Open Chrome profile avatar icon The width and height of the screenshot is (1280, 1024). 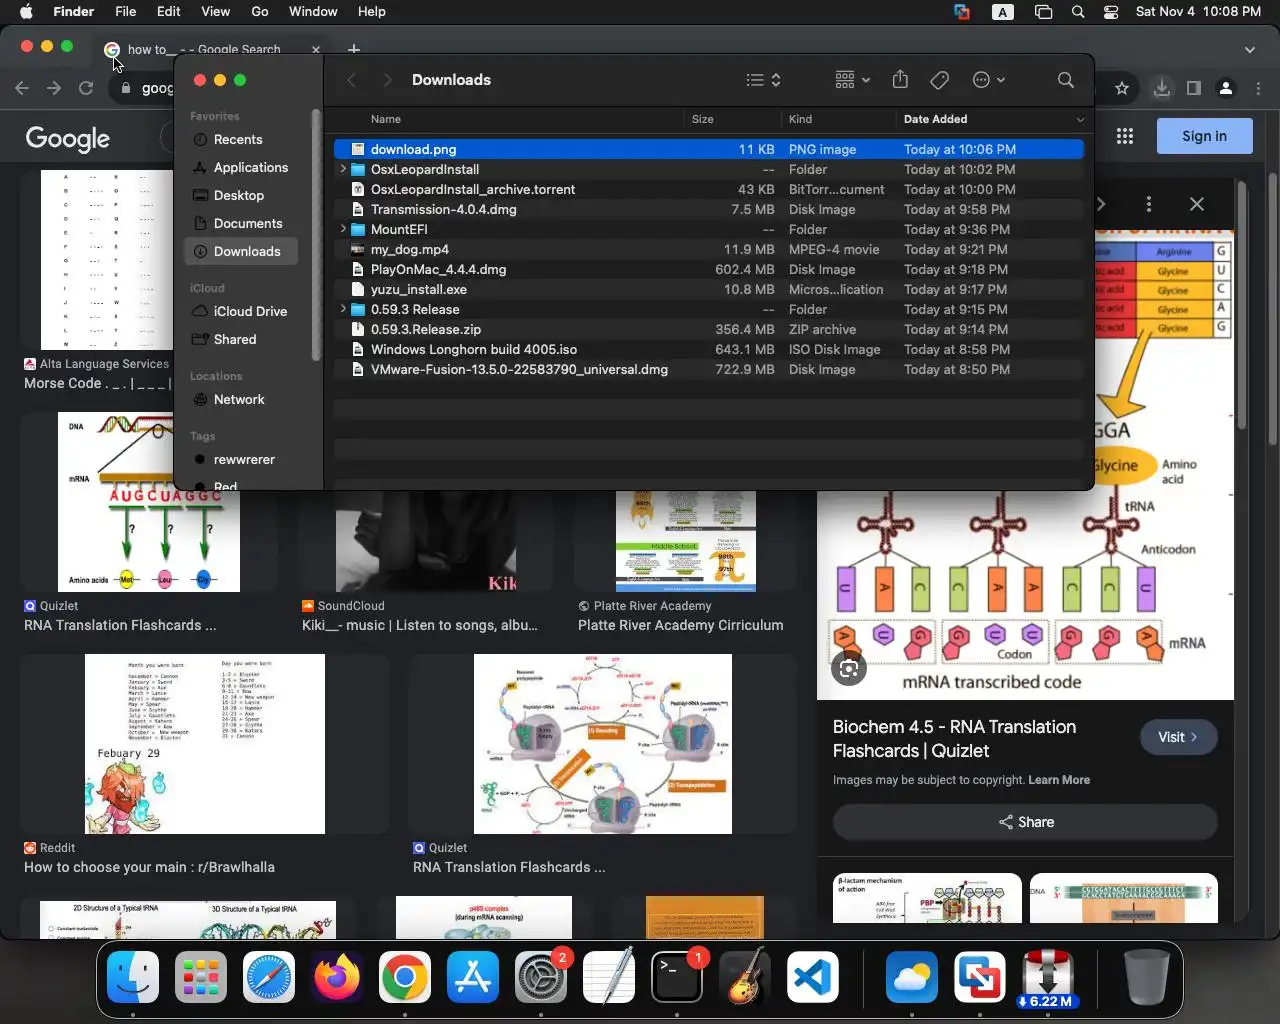point(1226,88)
